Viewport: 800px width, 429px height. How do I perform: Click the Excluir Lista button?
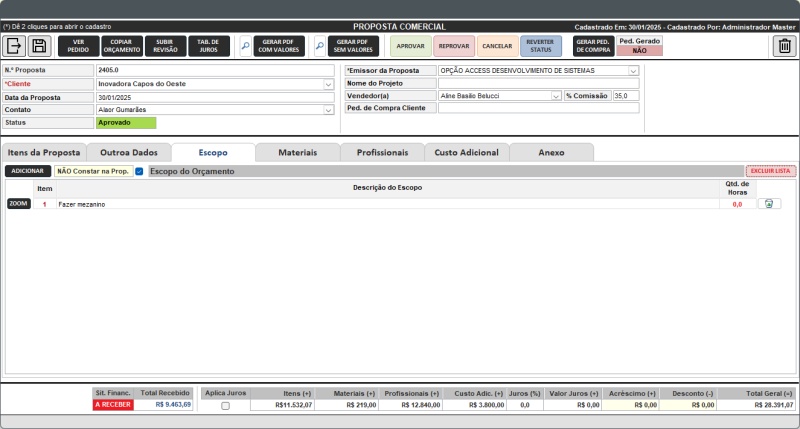coord(770,171)
